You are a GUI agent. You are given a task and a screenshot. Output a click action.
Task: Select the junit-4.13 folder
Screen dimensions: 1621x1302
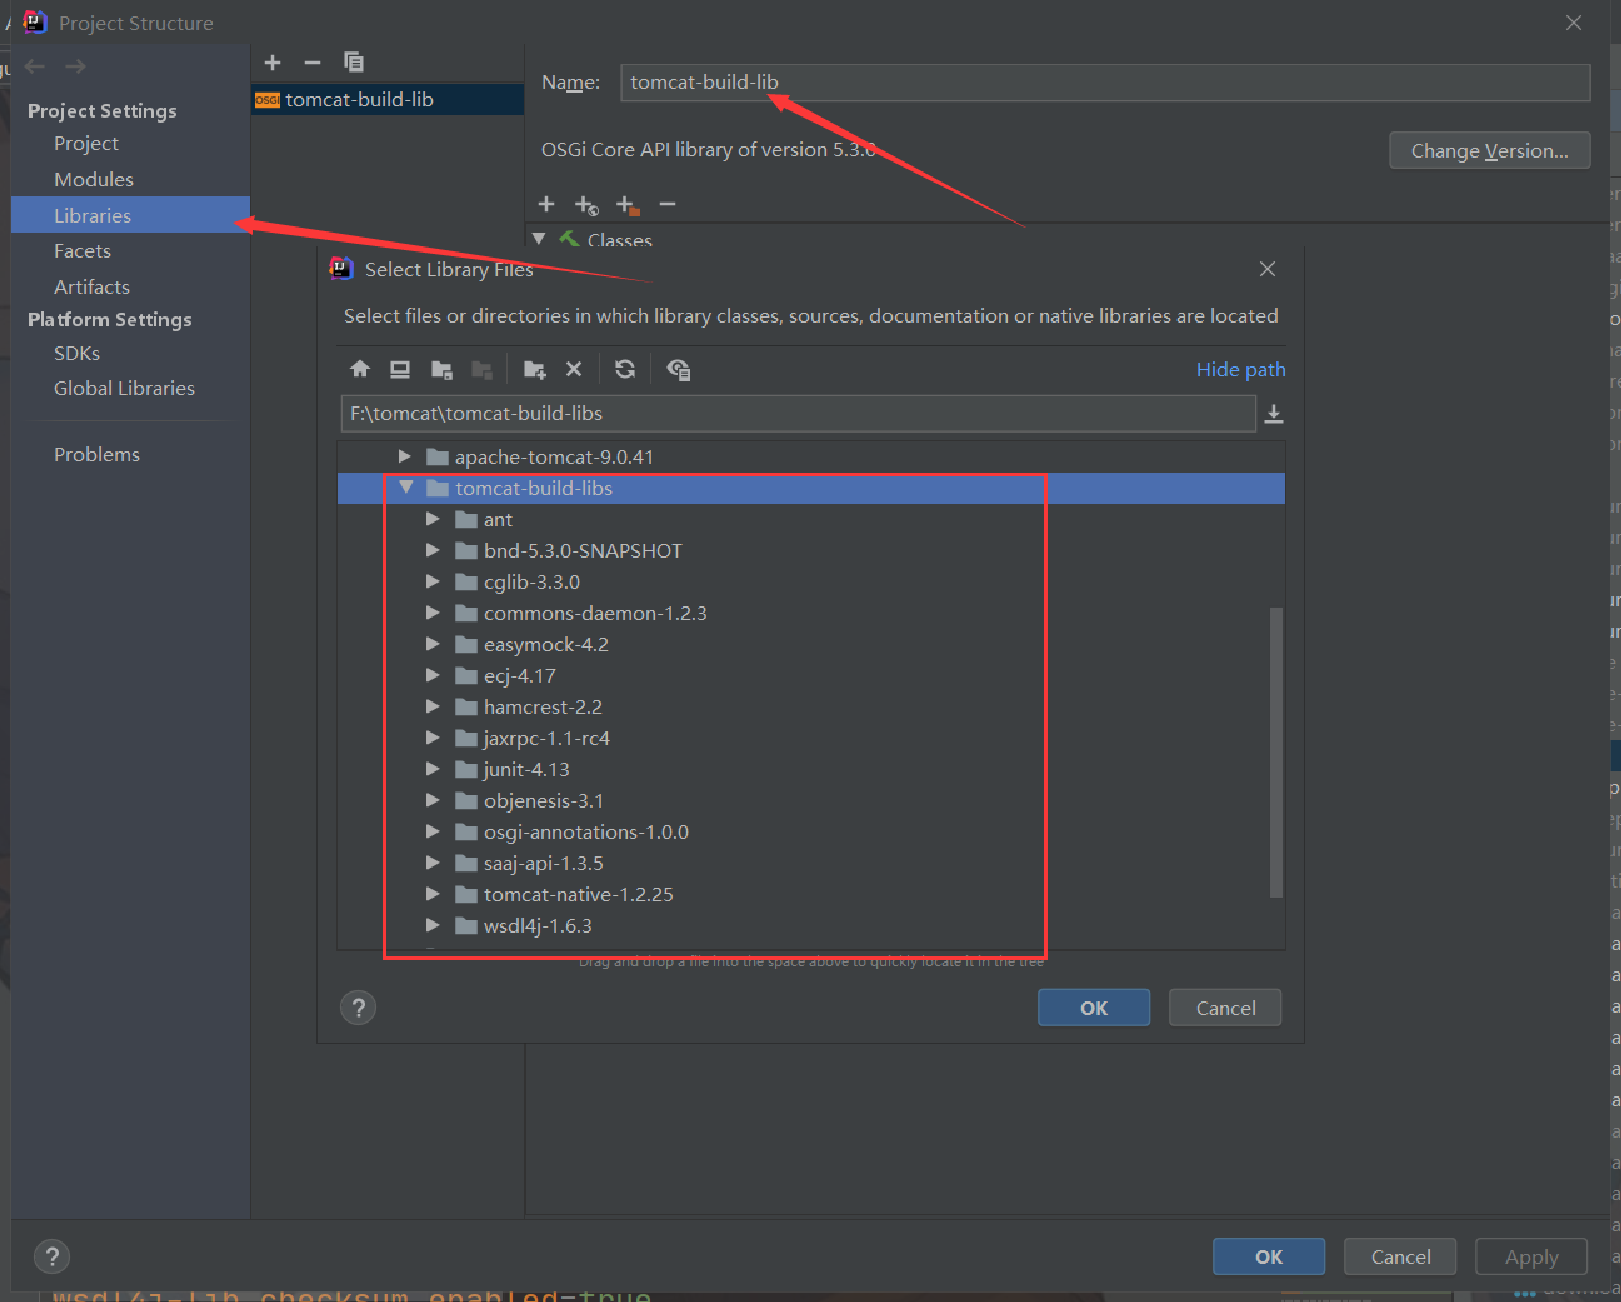(x=526, y=769)
